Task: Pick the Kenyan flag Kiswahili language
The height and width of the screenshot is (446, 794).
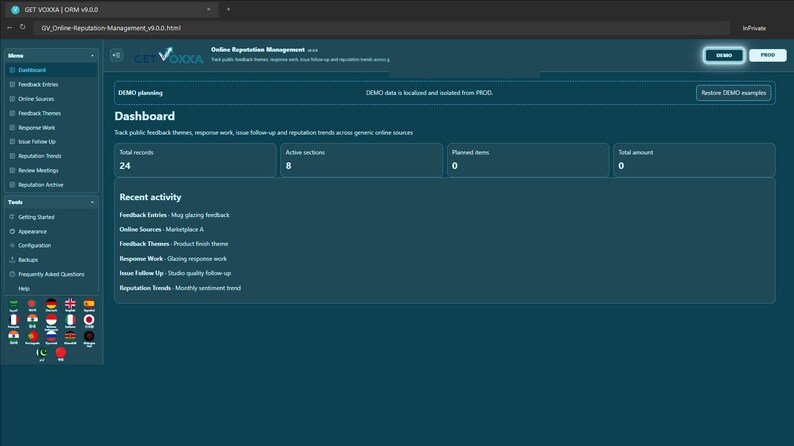Action: (x=70, y=337)
